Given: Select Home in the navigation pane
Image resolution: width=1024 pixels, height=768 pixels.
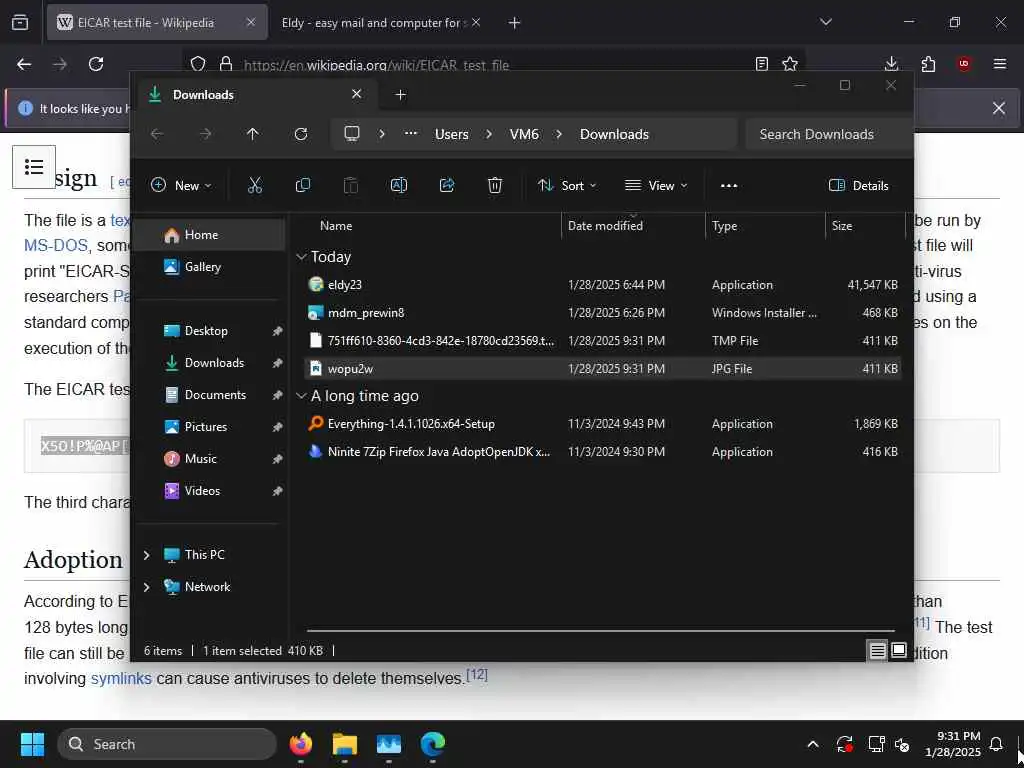Looking at the screenshot, I should (x=209, y=235).
